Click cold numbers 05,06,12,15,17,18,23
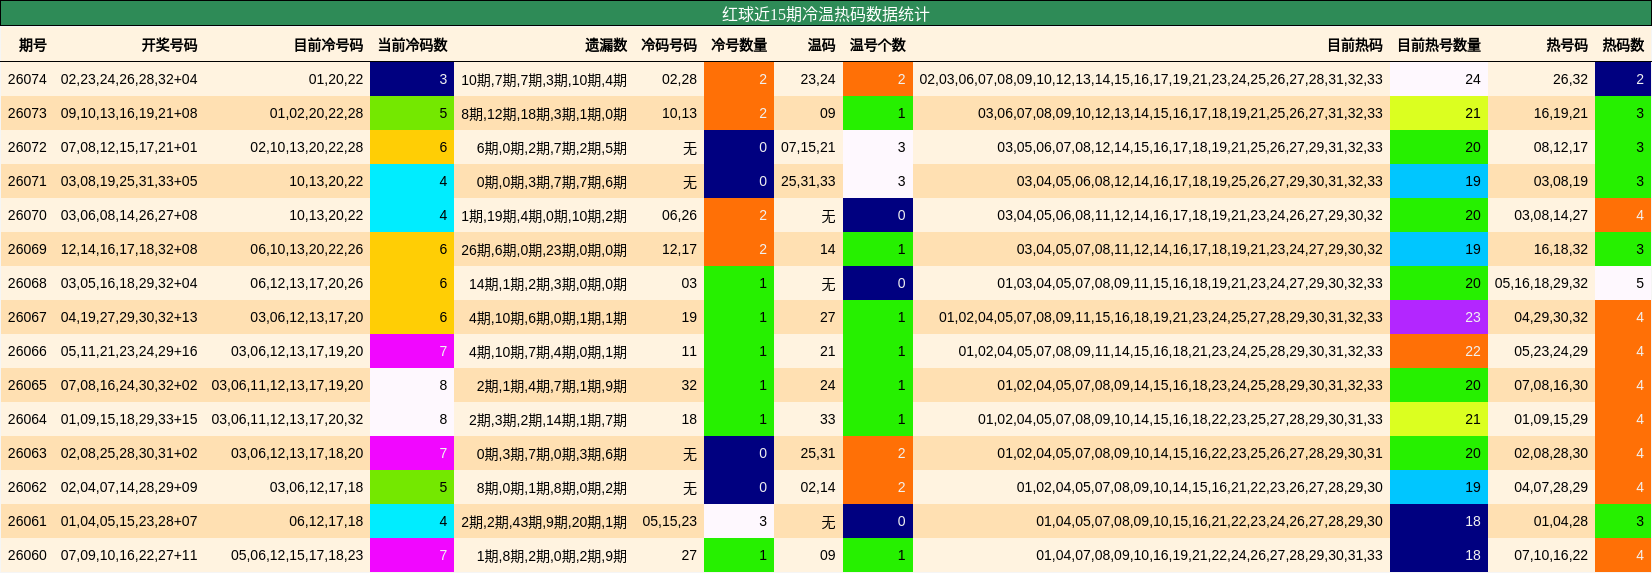The image size is (1652, 573). point(297,555)
